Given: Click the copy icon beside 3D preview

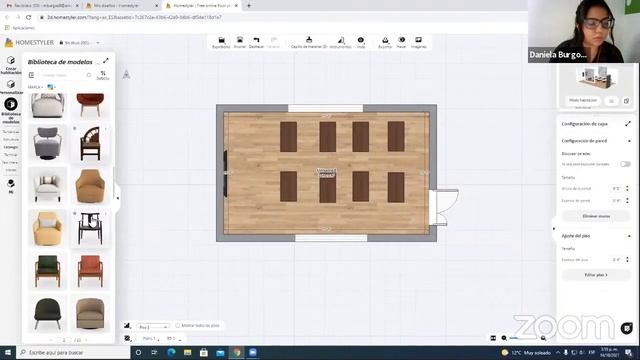Looking at the screenshot, I should coord(627,101).
